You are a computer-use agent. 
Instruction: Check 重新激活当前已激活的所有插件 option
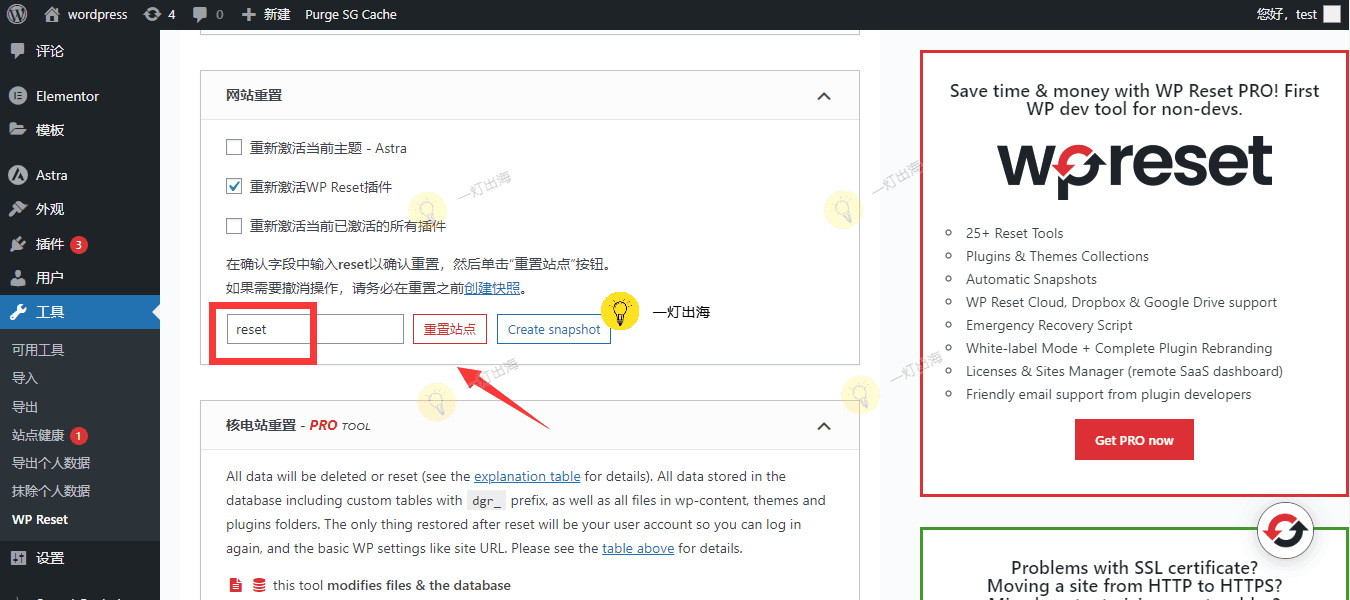(234, 226)
